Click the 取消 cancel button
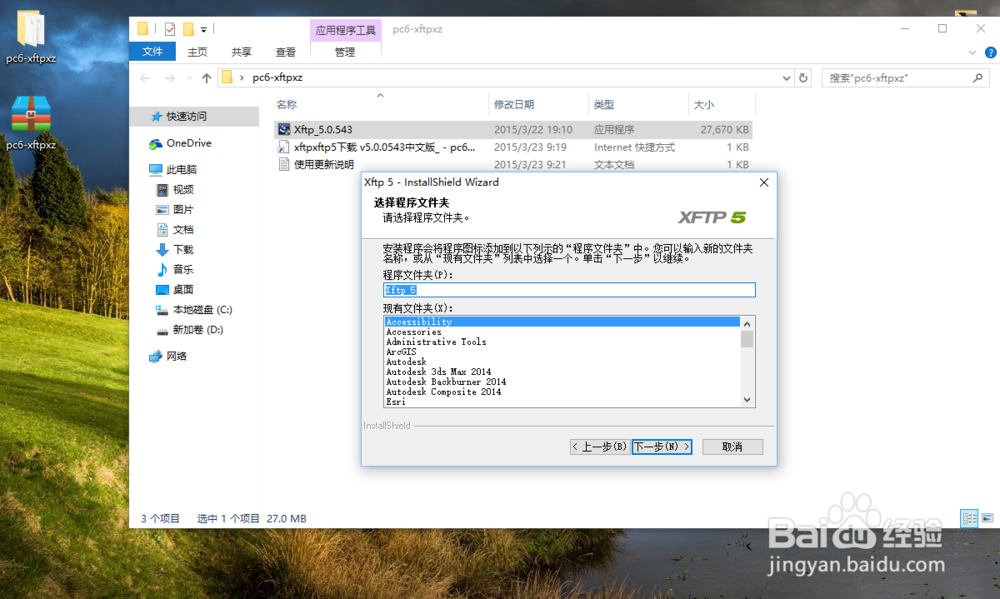The image size is (1000, 599). coord(732,447)
